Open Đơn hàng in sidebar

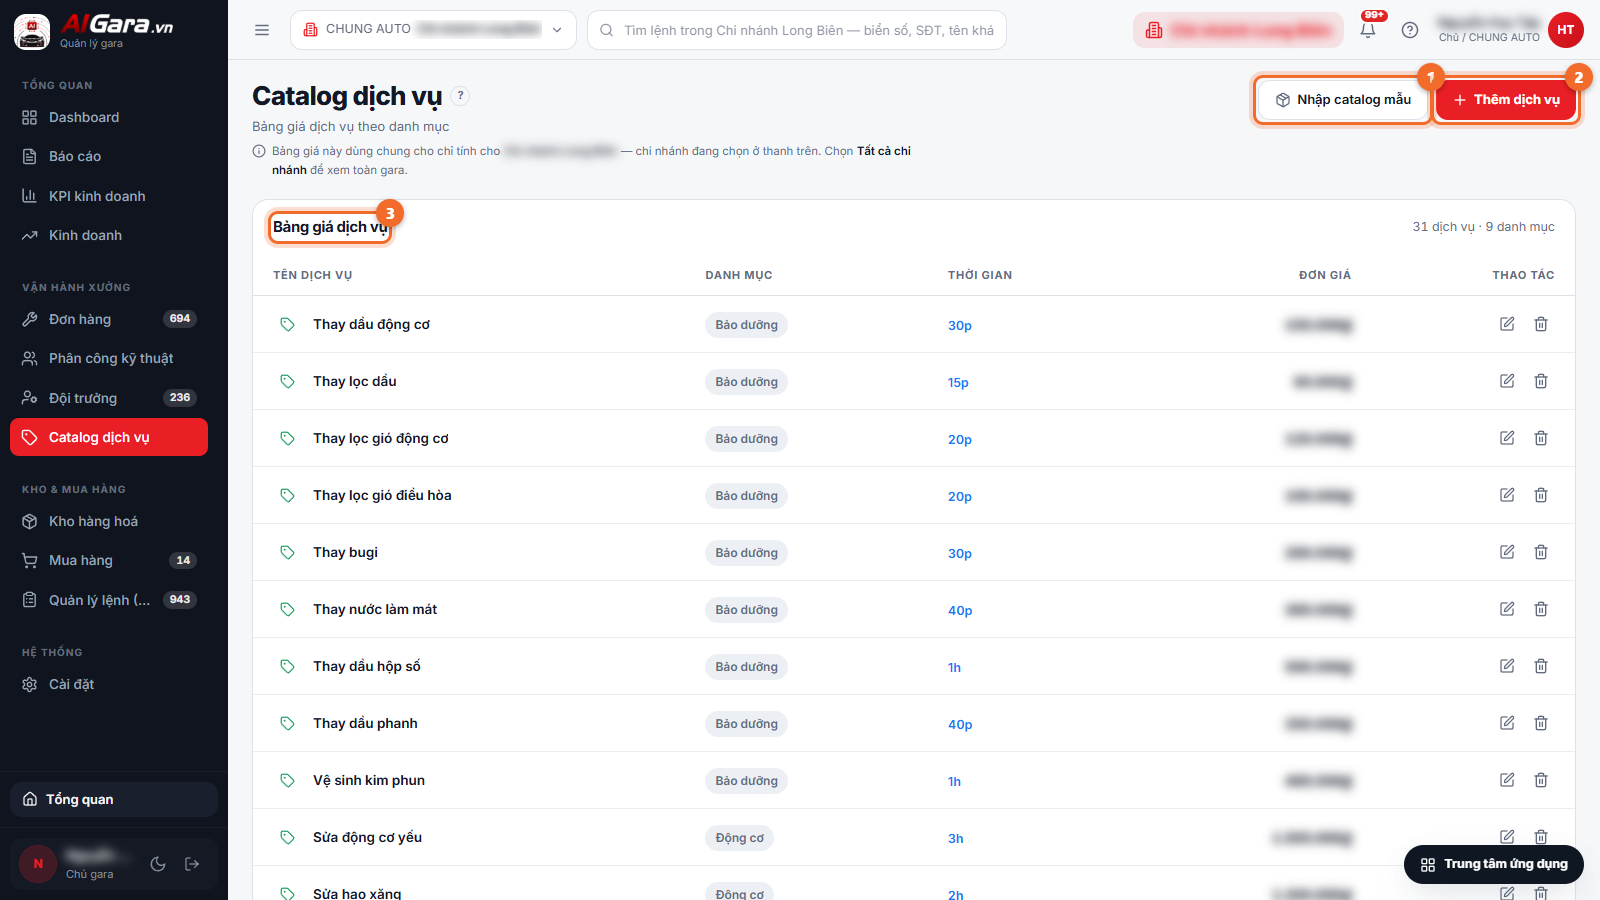click(x=109, y=319)
